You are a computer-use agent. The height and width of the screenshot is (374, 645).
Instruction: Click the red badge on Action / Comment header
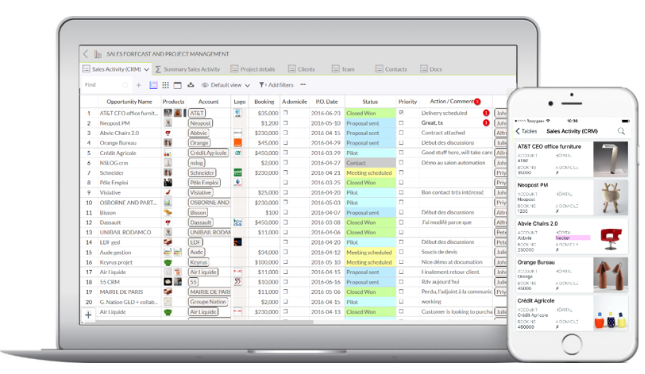(x=477, y=102)
